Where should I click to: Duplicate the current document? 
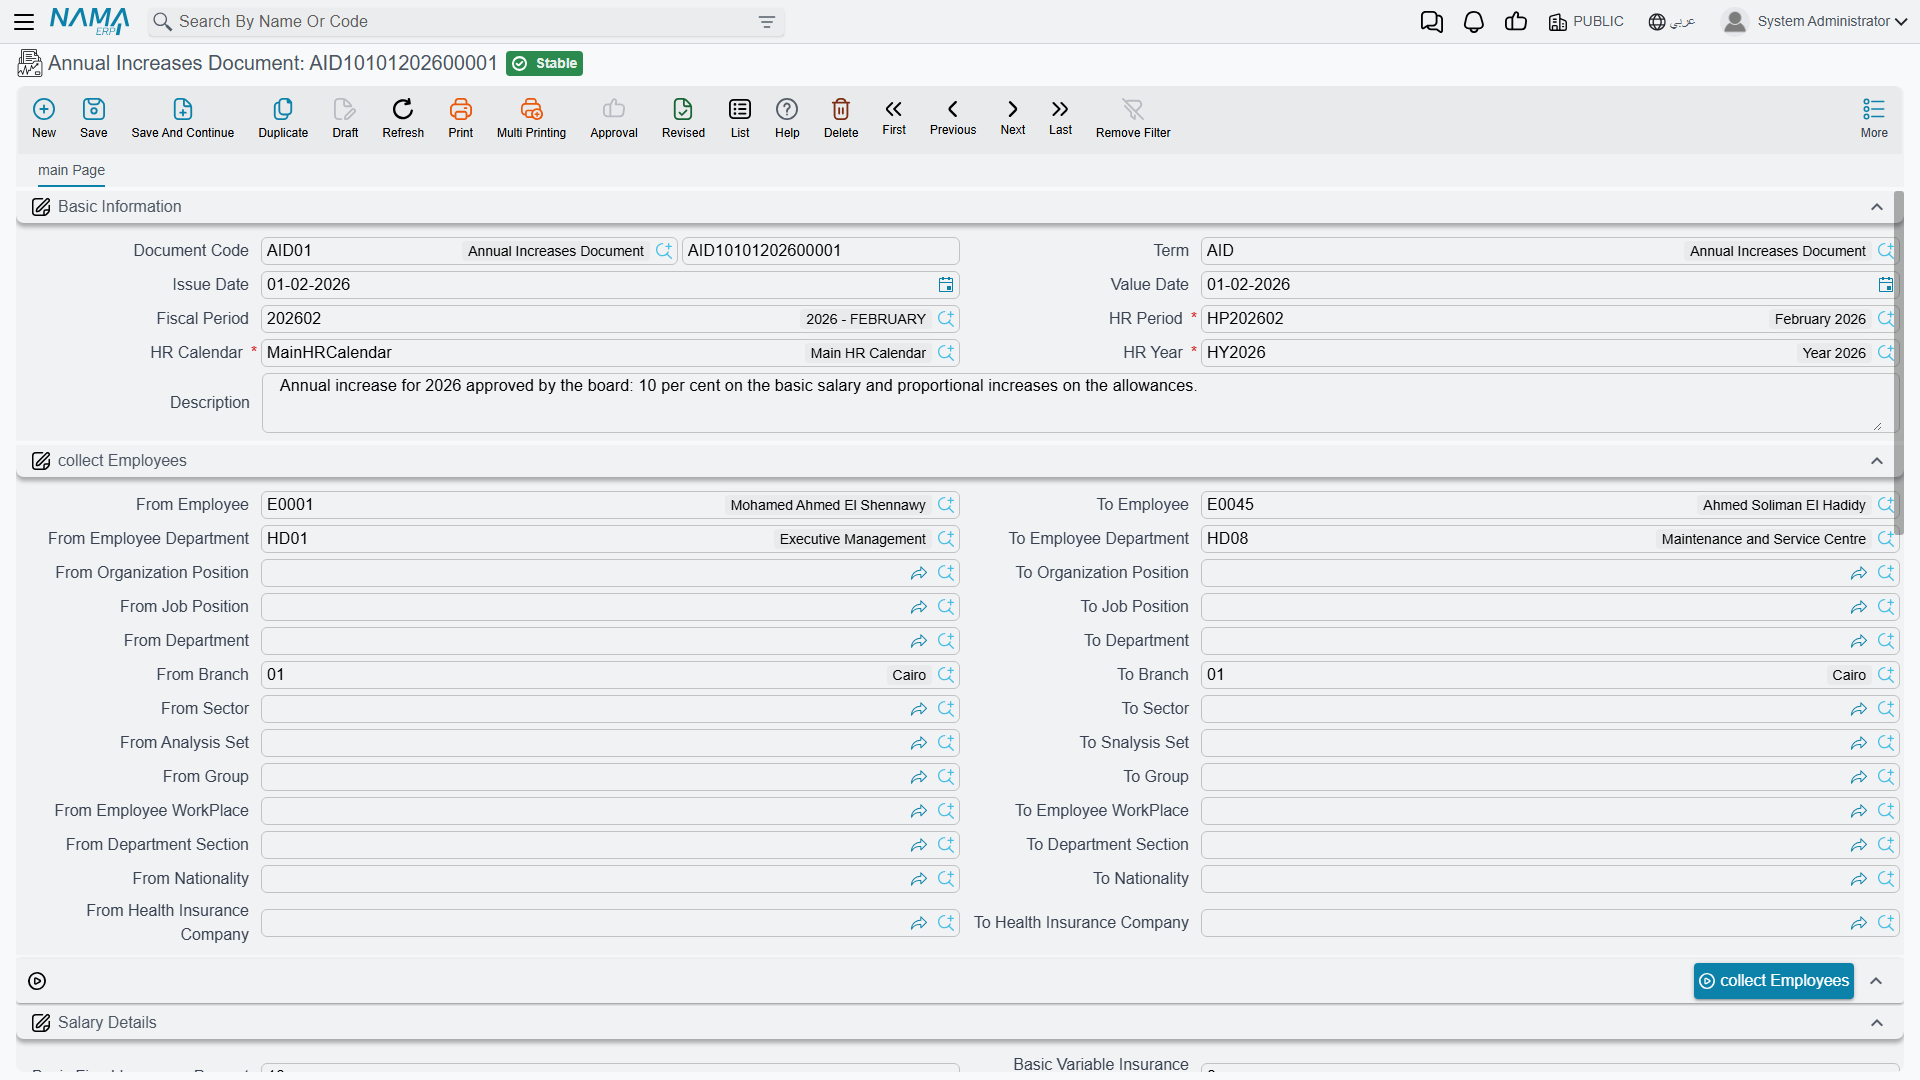283,117
